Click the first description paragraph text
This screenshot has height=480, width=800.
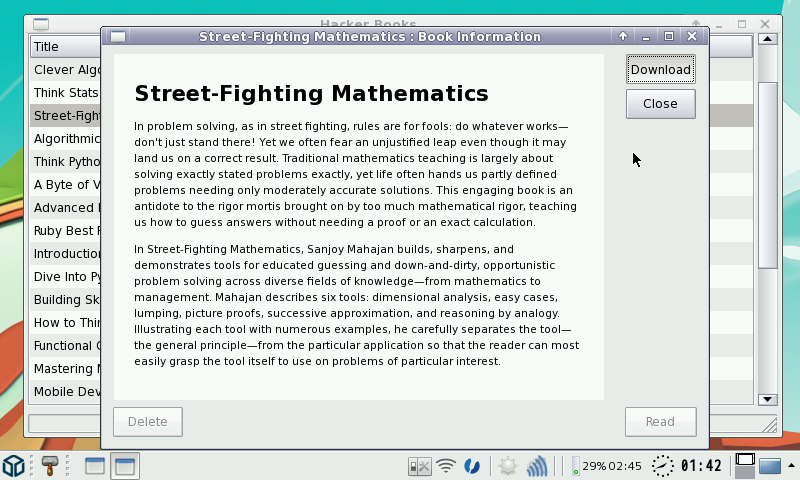click(356, 174)
